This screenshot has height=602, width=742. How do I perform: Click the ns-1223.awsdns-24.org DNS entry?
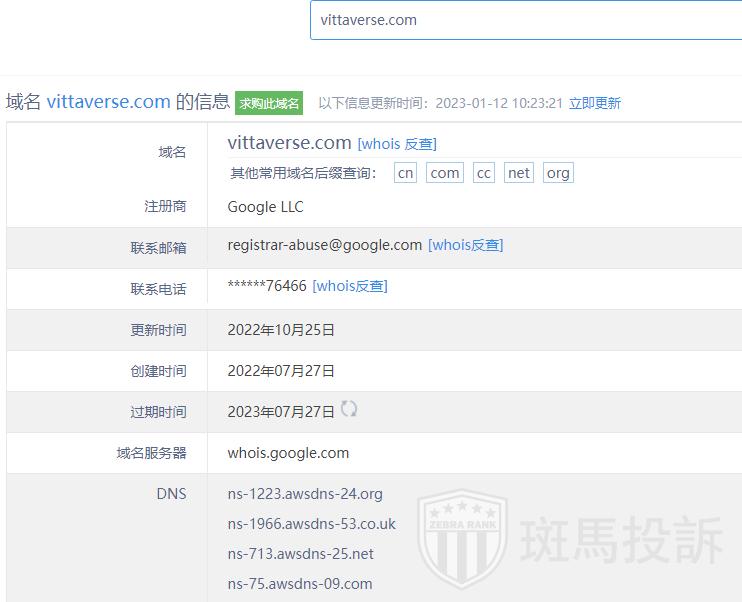click(x=305, y=494)
